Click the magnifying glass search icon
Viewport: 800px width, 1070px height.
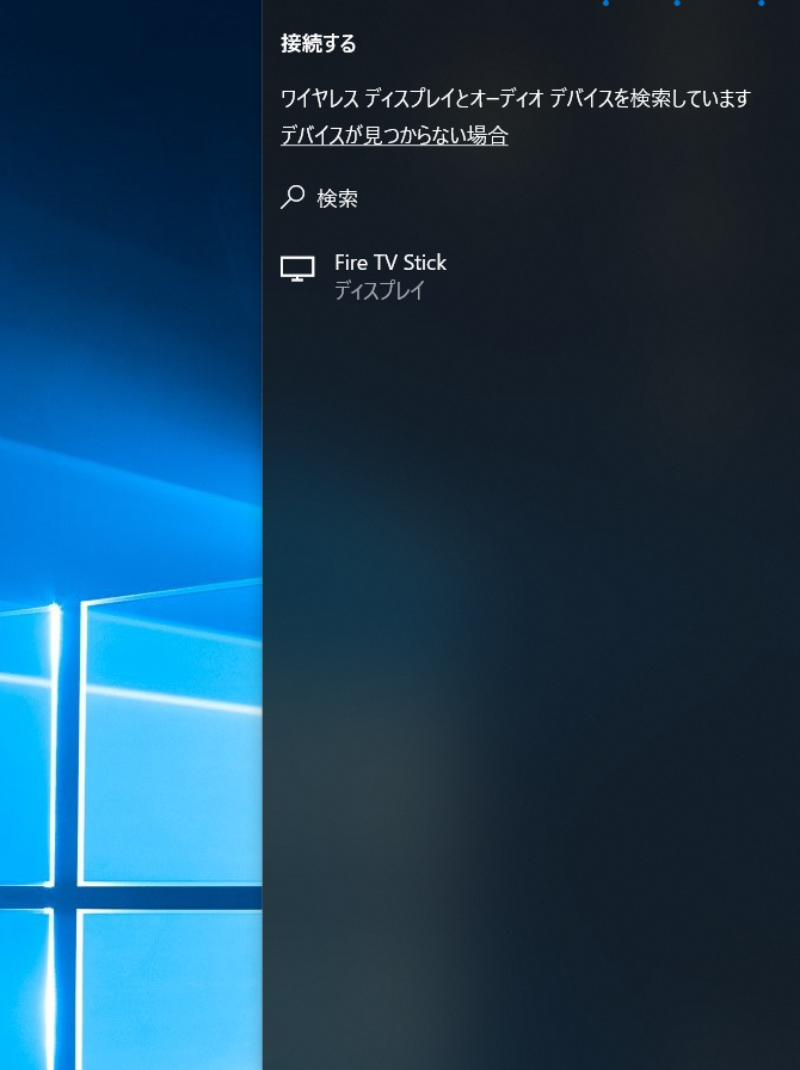click(292, 197)
